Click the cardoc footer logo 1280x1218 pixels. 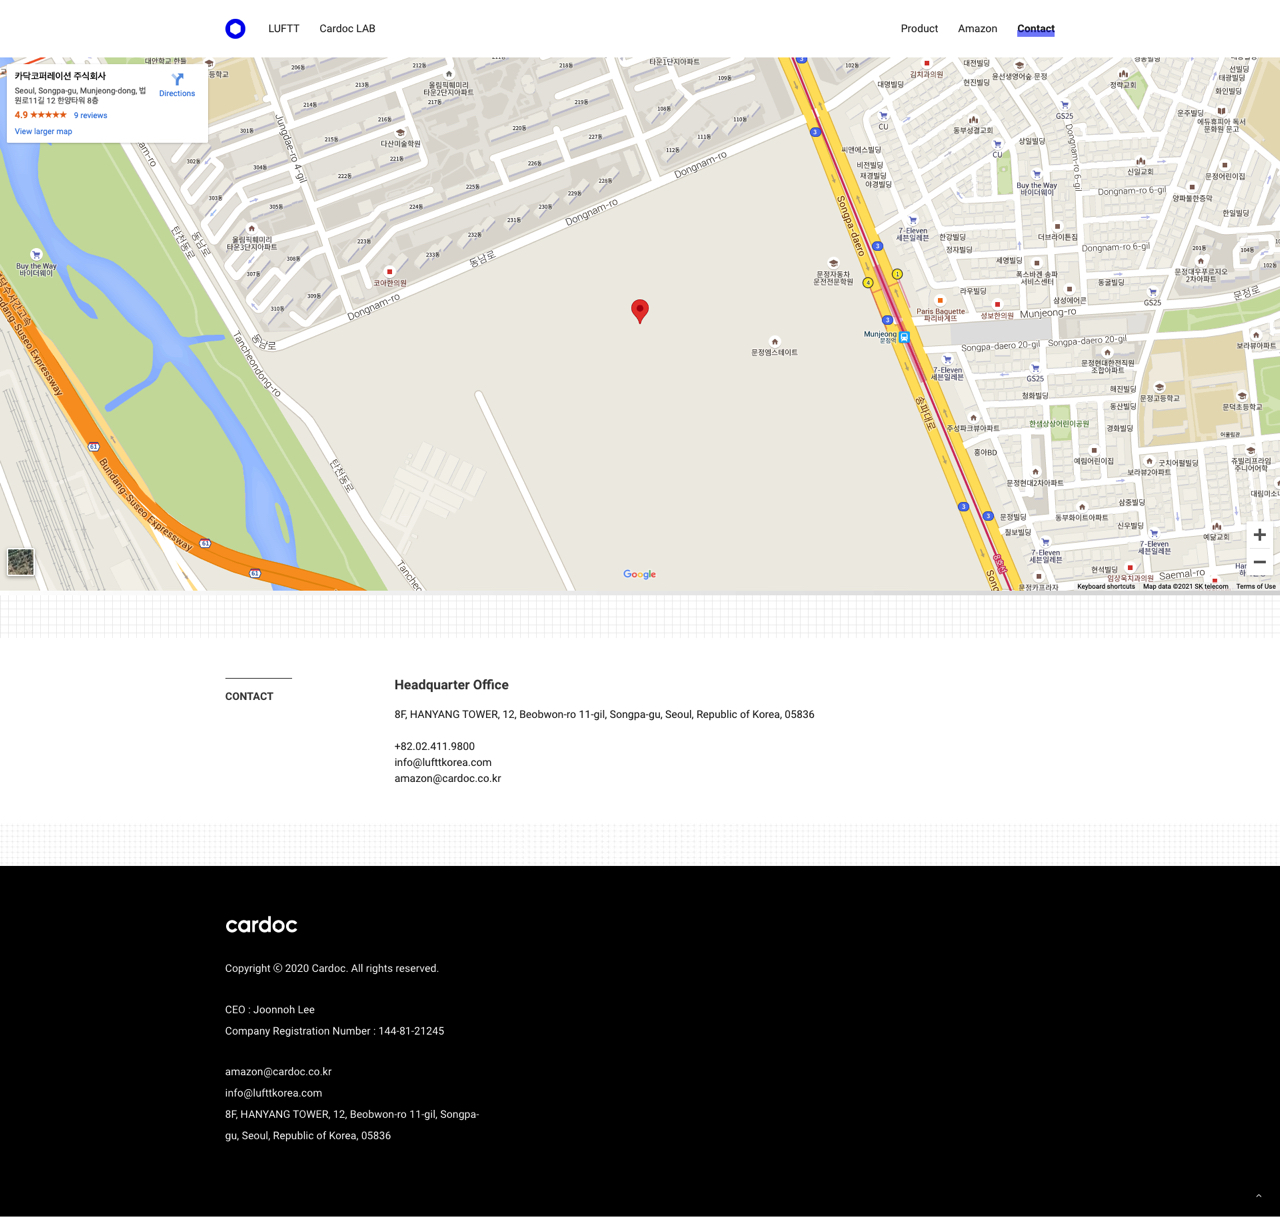pyautogui.click(x=261, y=925)
